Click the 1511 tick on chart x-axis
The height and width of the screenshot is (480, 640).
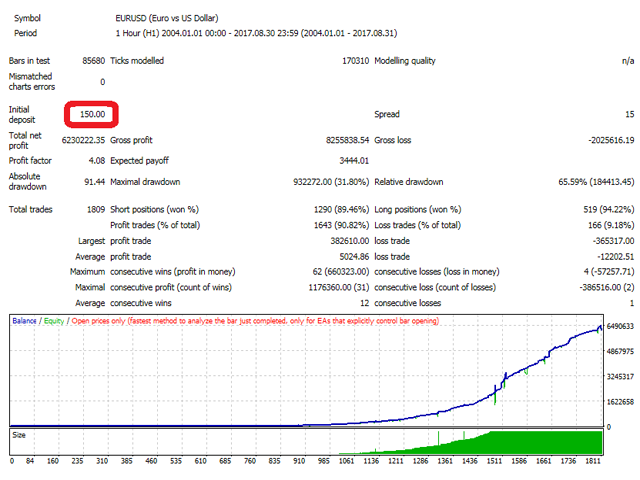point(494,462)
